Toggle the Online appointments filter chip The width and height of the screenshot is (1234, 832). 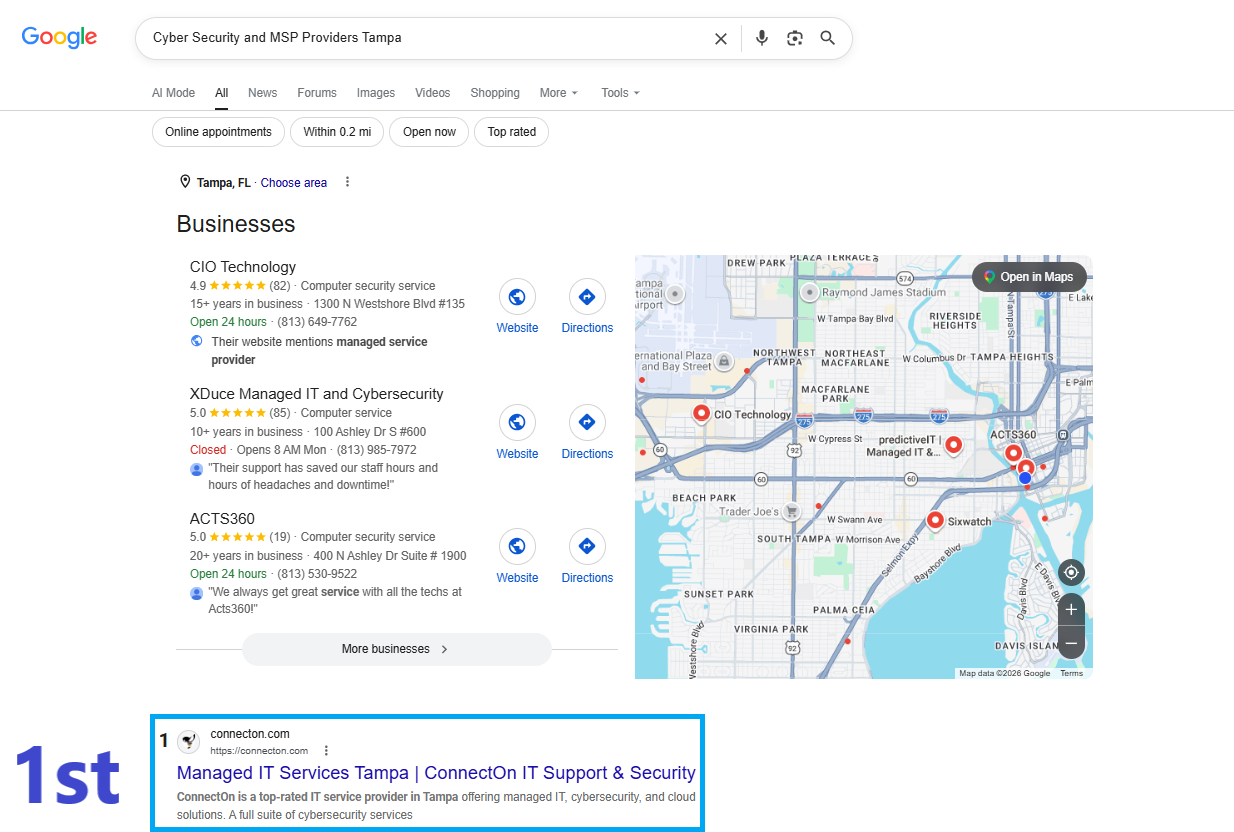point(218,132)
